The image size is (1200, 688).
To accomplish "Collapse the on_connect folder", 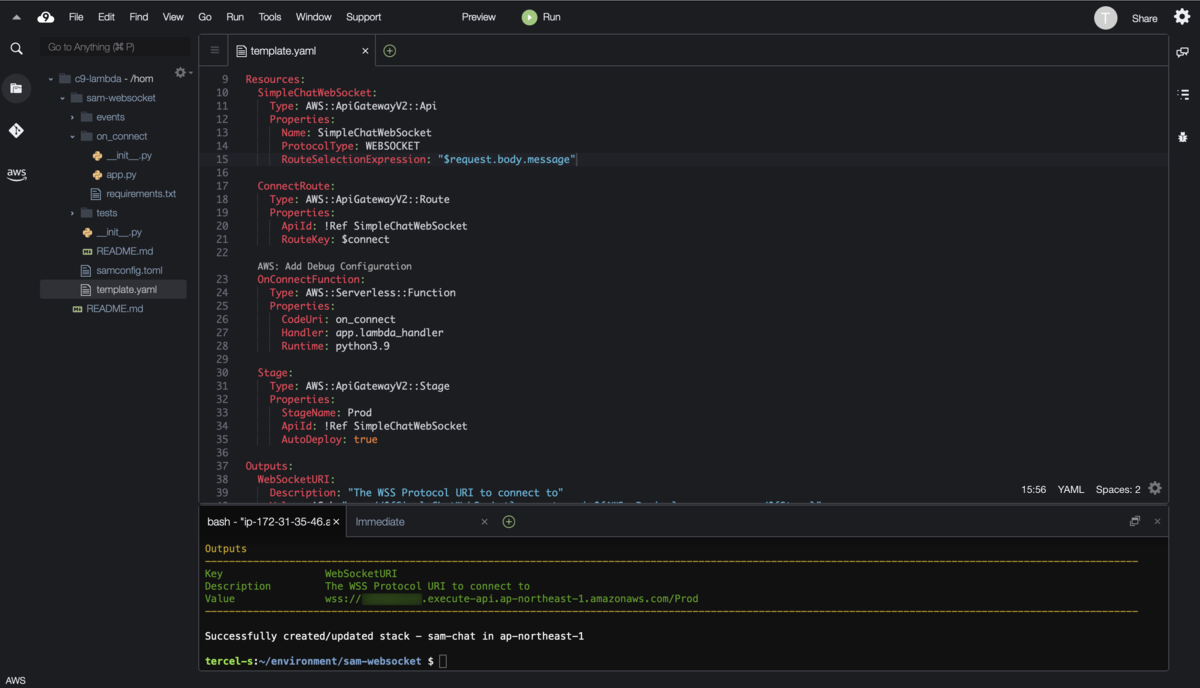I will tap(73, 136).
